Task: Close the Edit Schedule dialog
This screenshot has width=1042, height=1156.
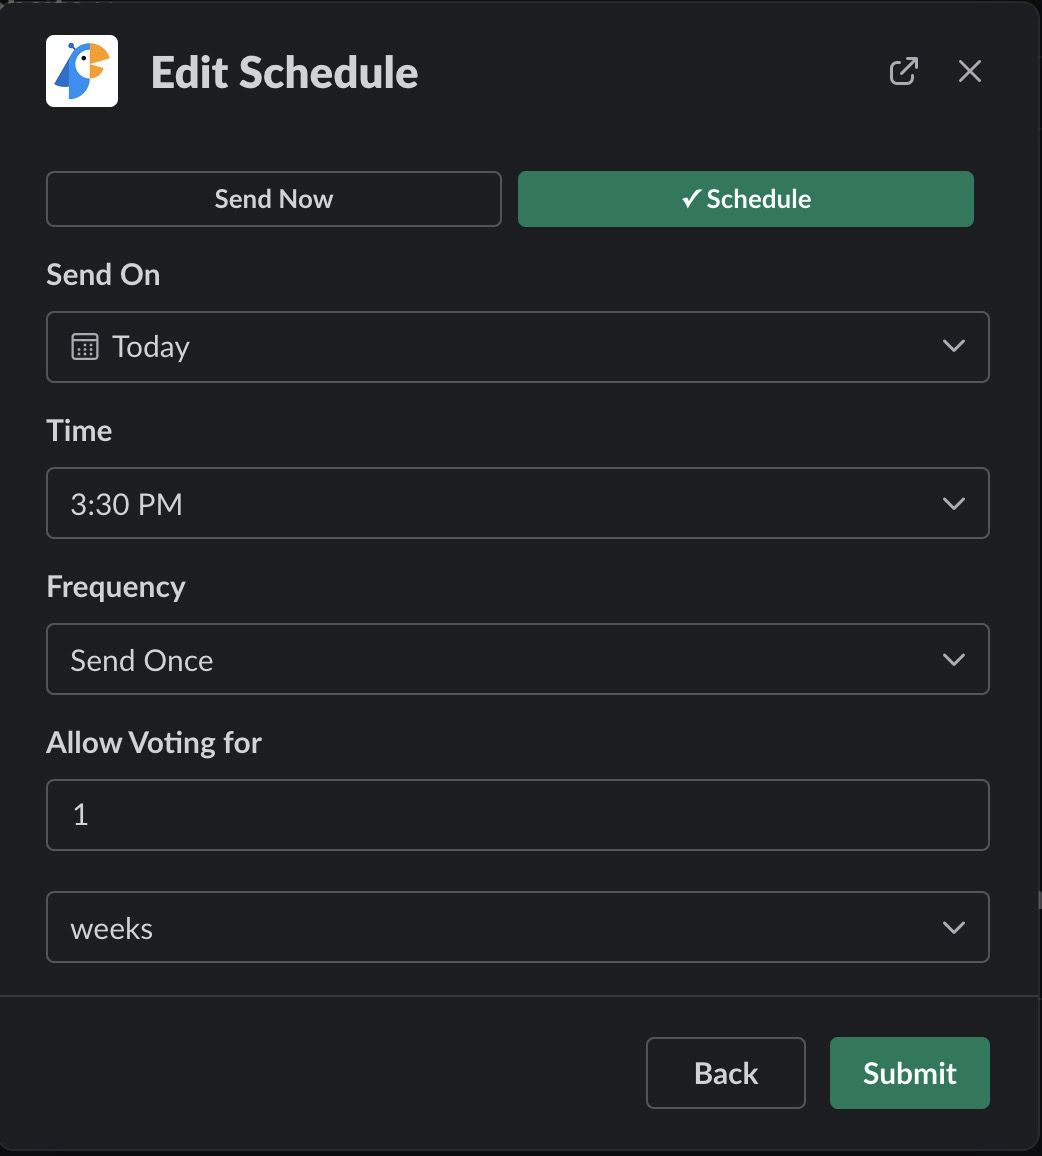Action: click(969, 71)
